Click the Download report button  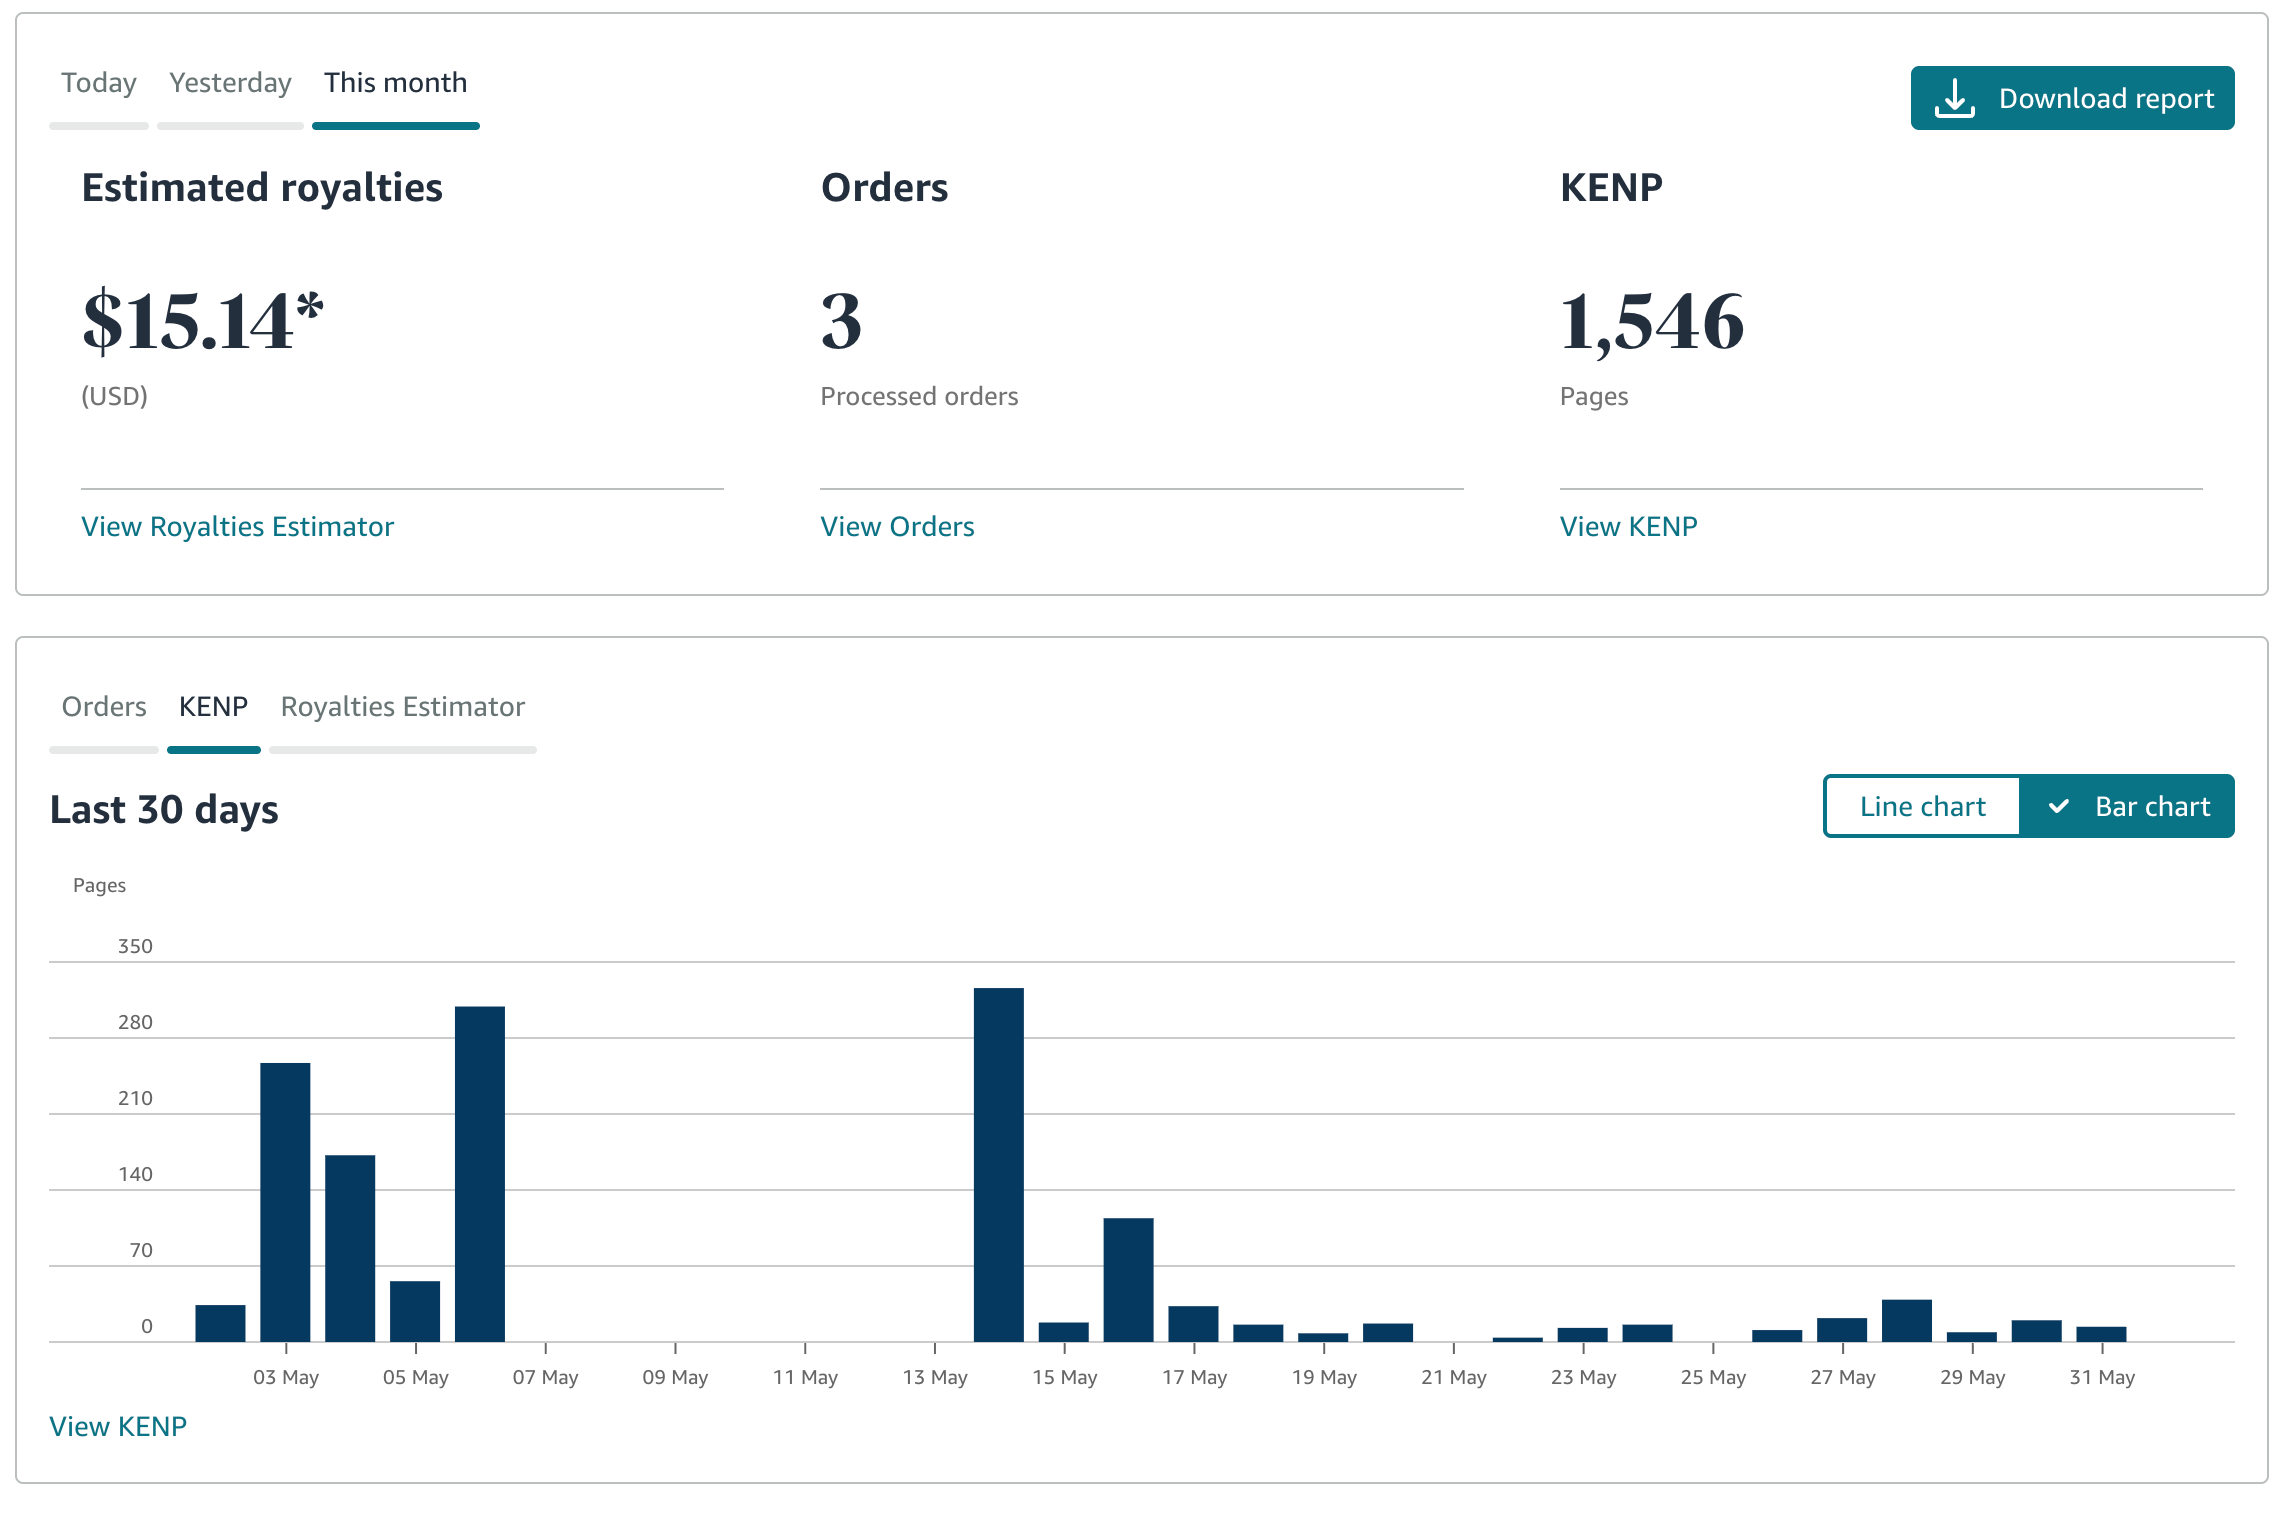[2072, 98]
